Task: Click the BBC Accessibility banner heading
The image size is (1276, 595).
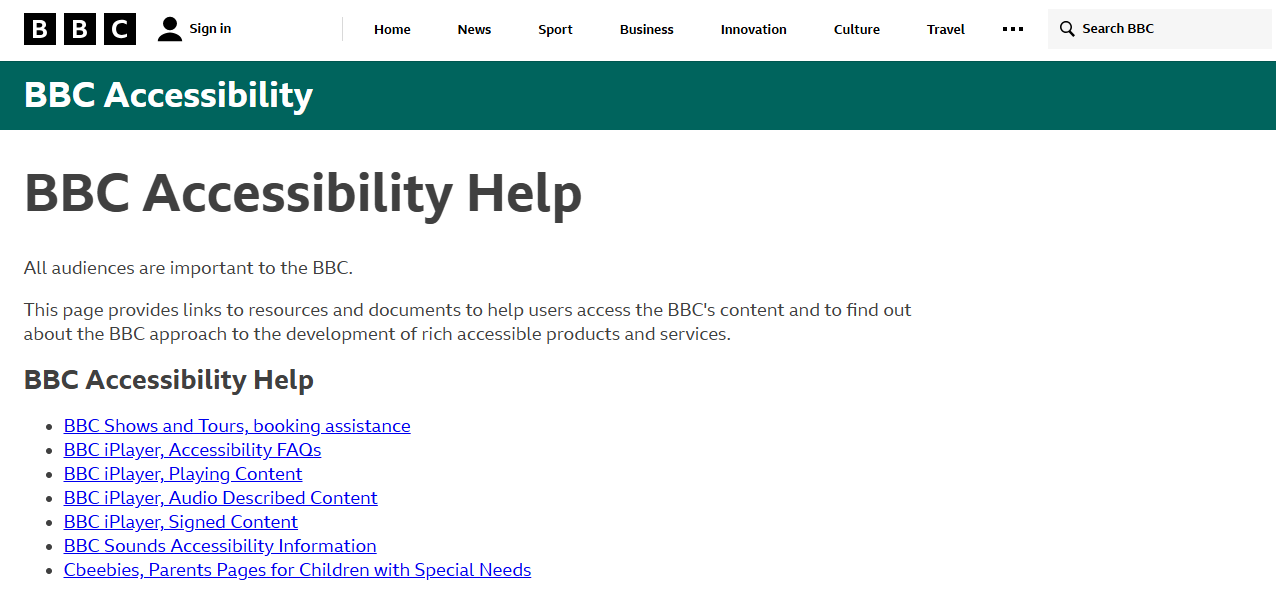Action: (168, 95)
